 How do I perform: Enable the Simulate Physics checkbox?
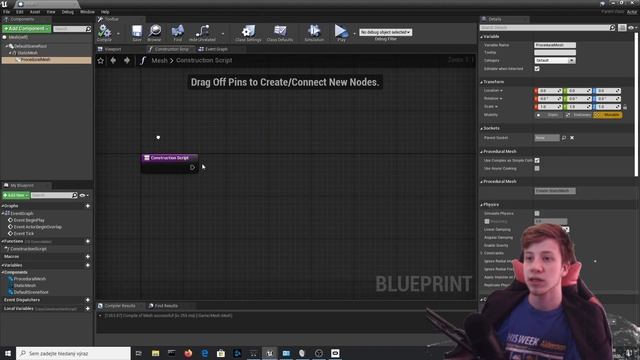[x=537, y=213]
